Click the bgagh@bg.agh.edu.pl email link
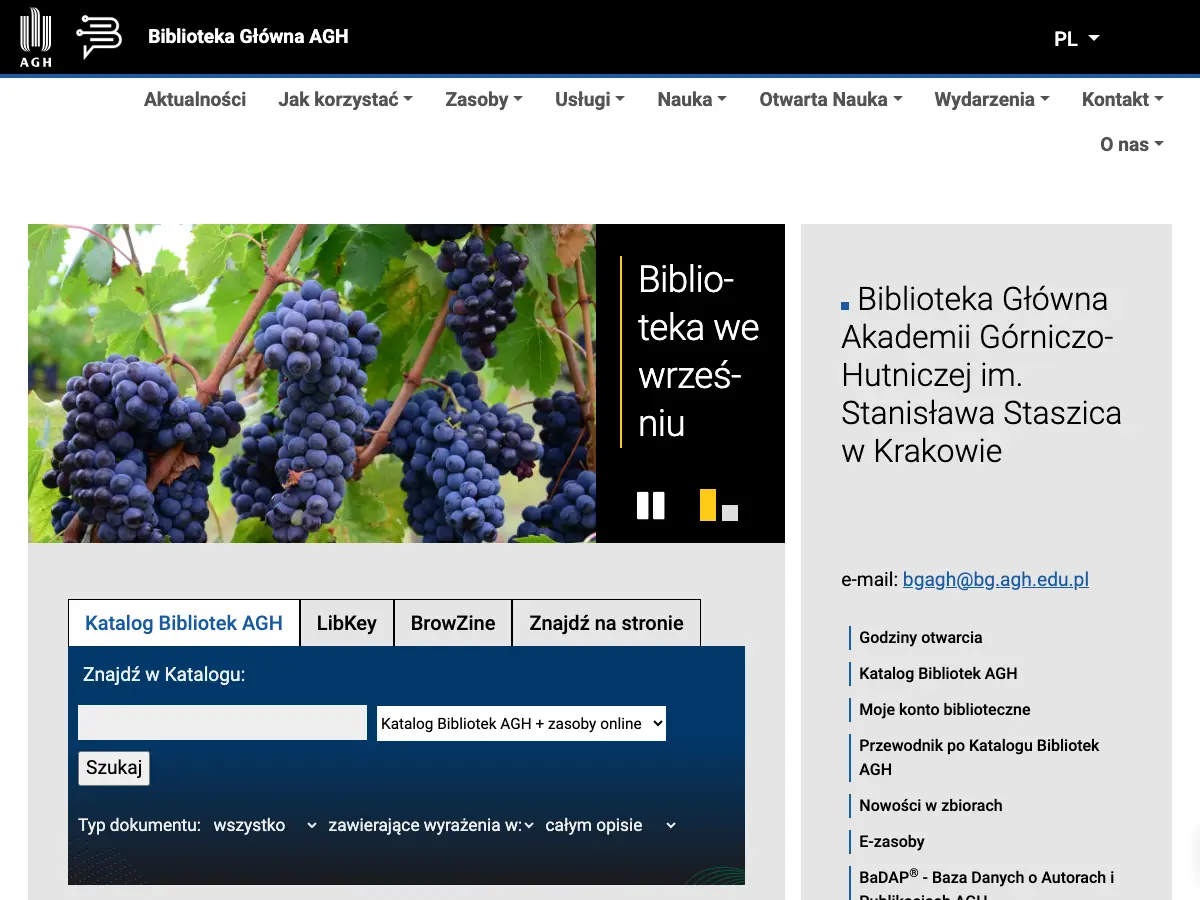Screen dimensions: 1200x900 pyautogui.click(x=996, y=579)
